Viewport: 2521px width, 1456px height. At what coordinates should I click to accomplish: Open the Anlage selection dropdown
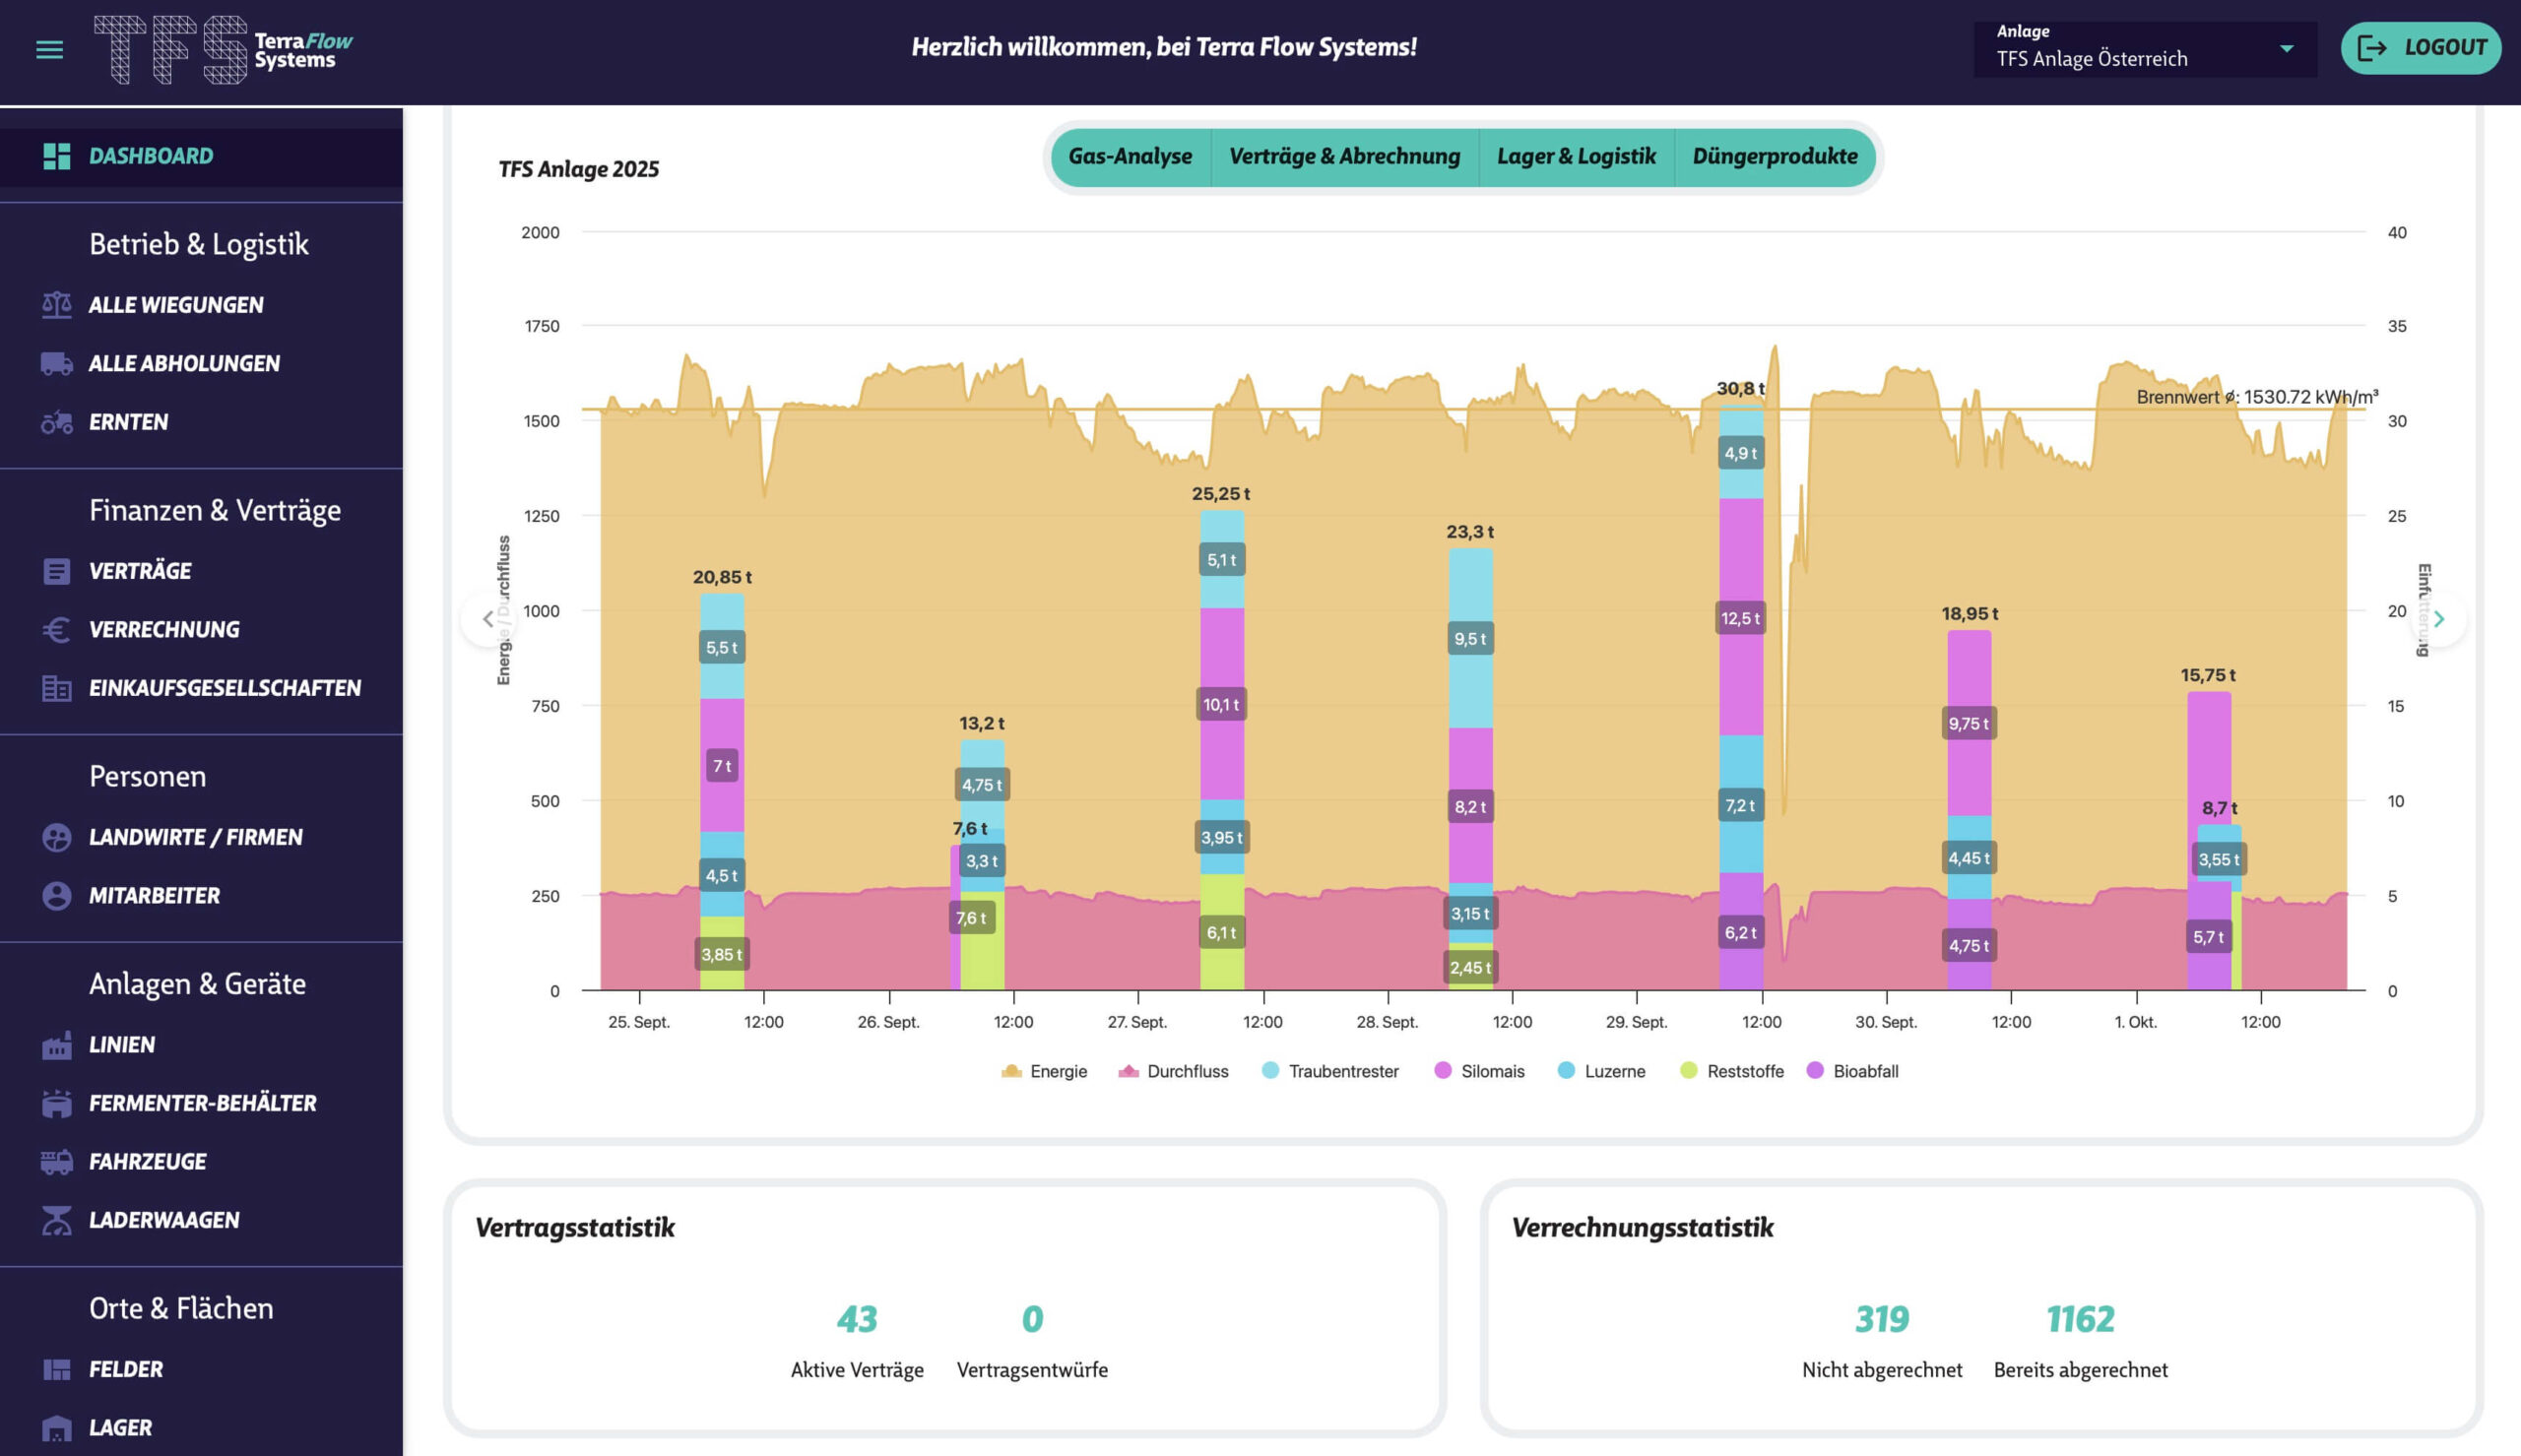(2144, 49)
